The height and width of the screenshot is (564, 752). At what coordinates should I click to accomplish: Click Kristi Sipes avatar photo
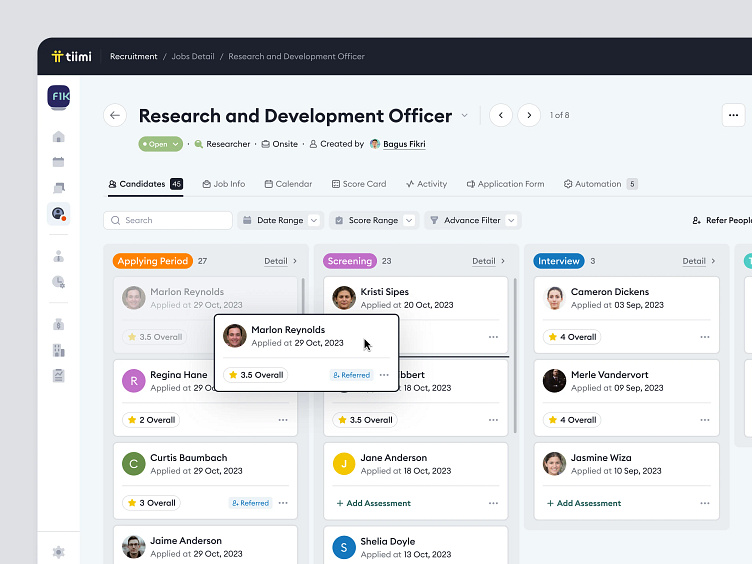tap(344, 298)
